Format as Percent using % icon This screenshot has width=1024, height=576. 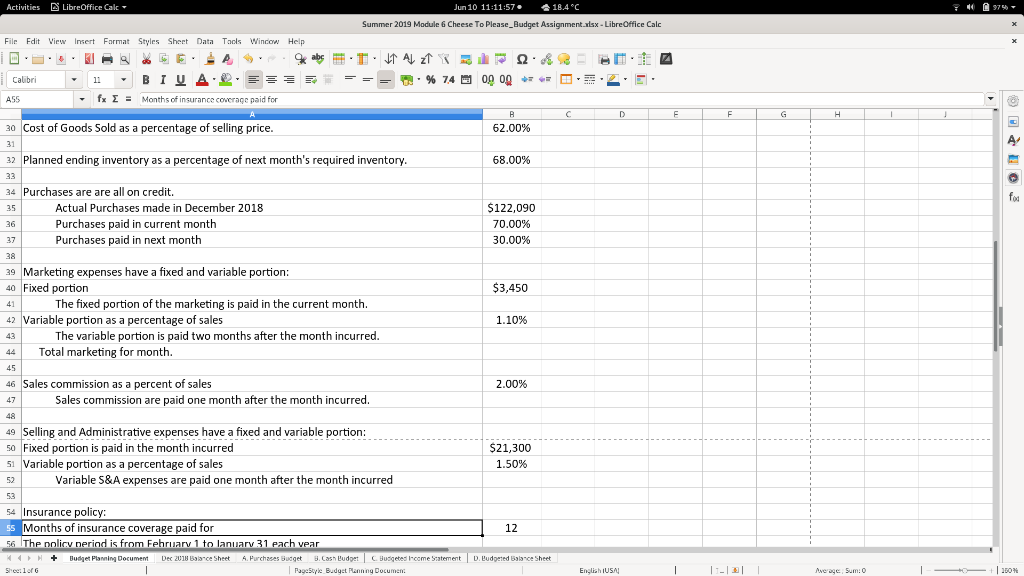[x=430, y=80]
